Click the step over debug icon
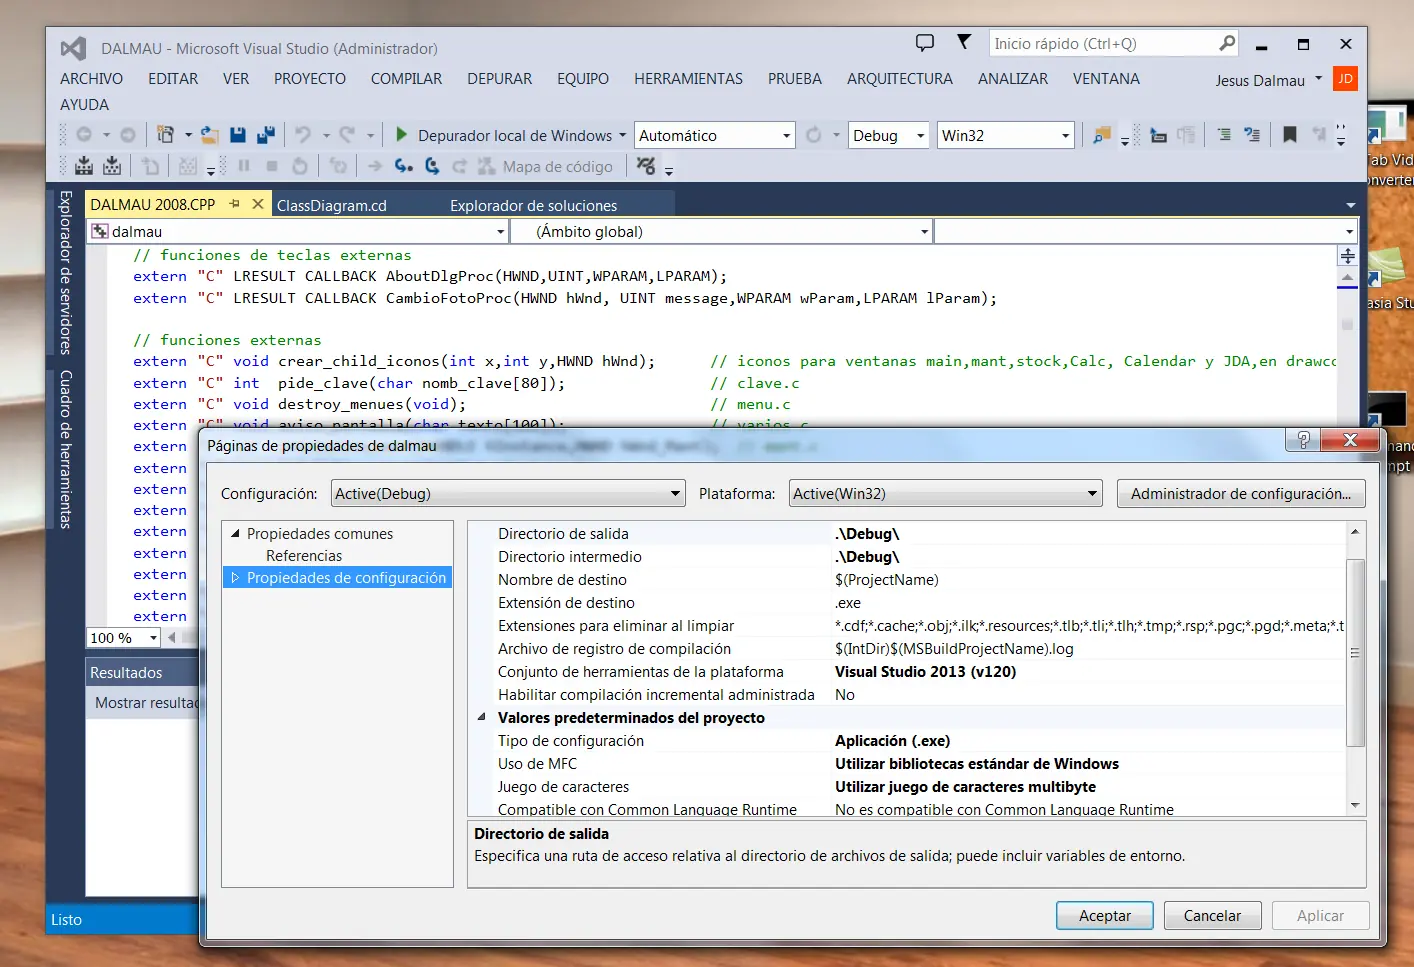Viewport: 1414px width, 967px height. point(432,166)
